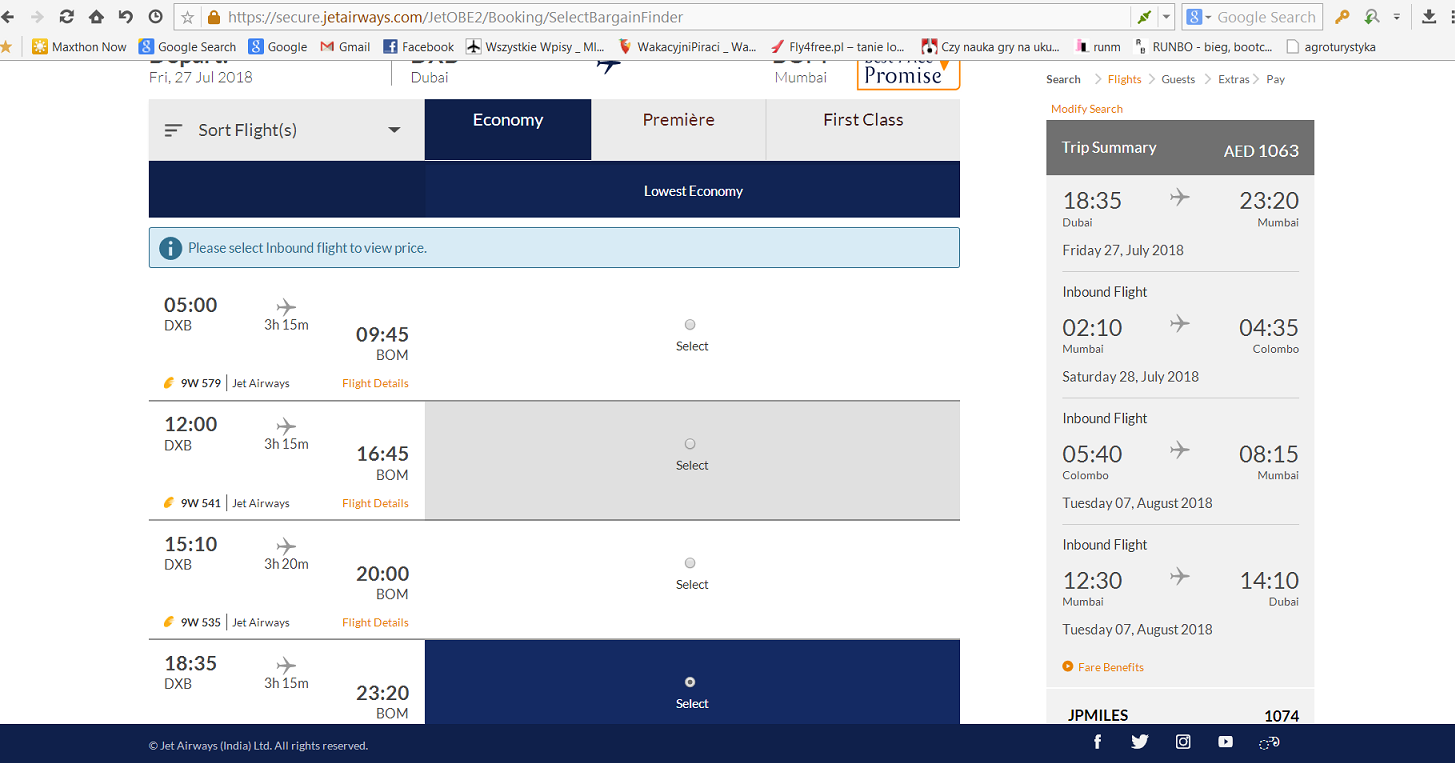
Task: Expand the toolbar overflow arrow
Action: point(1397,17)
